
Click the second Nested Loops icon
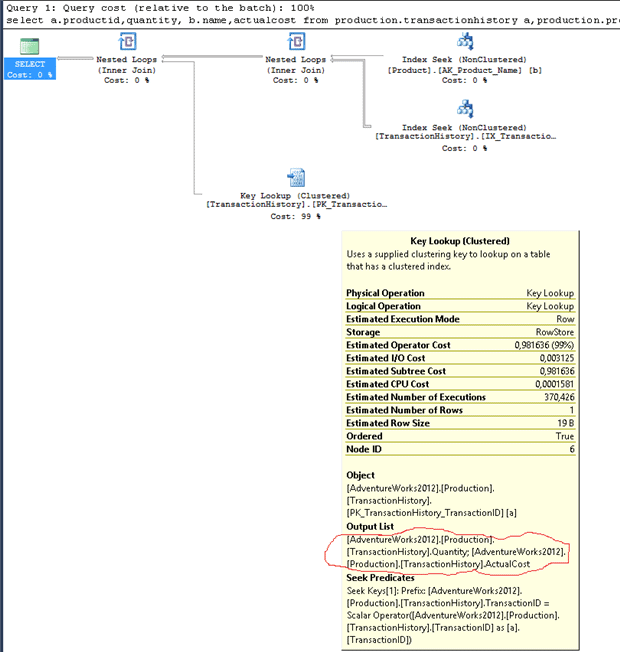tap(296, 41)
